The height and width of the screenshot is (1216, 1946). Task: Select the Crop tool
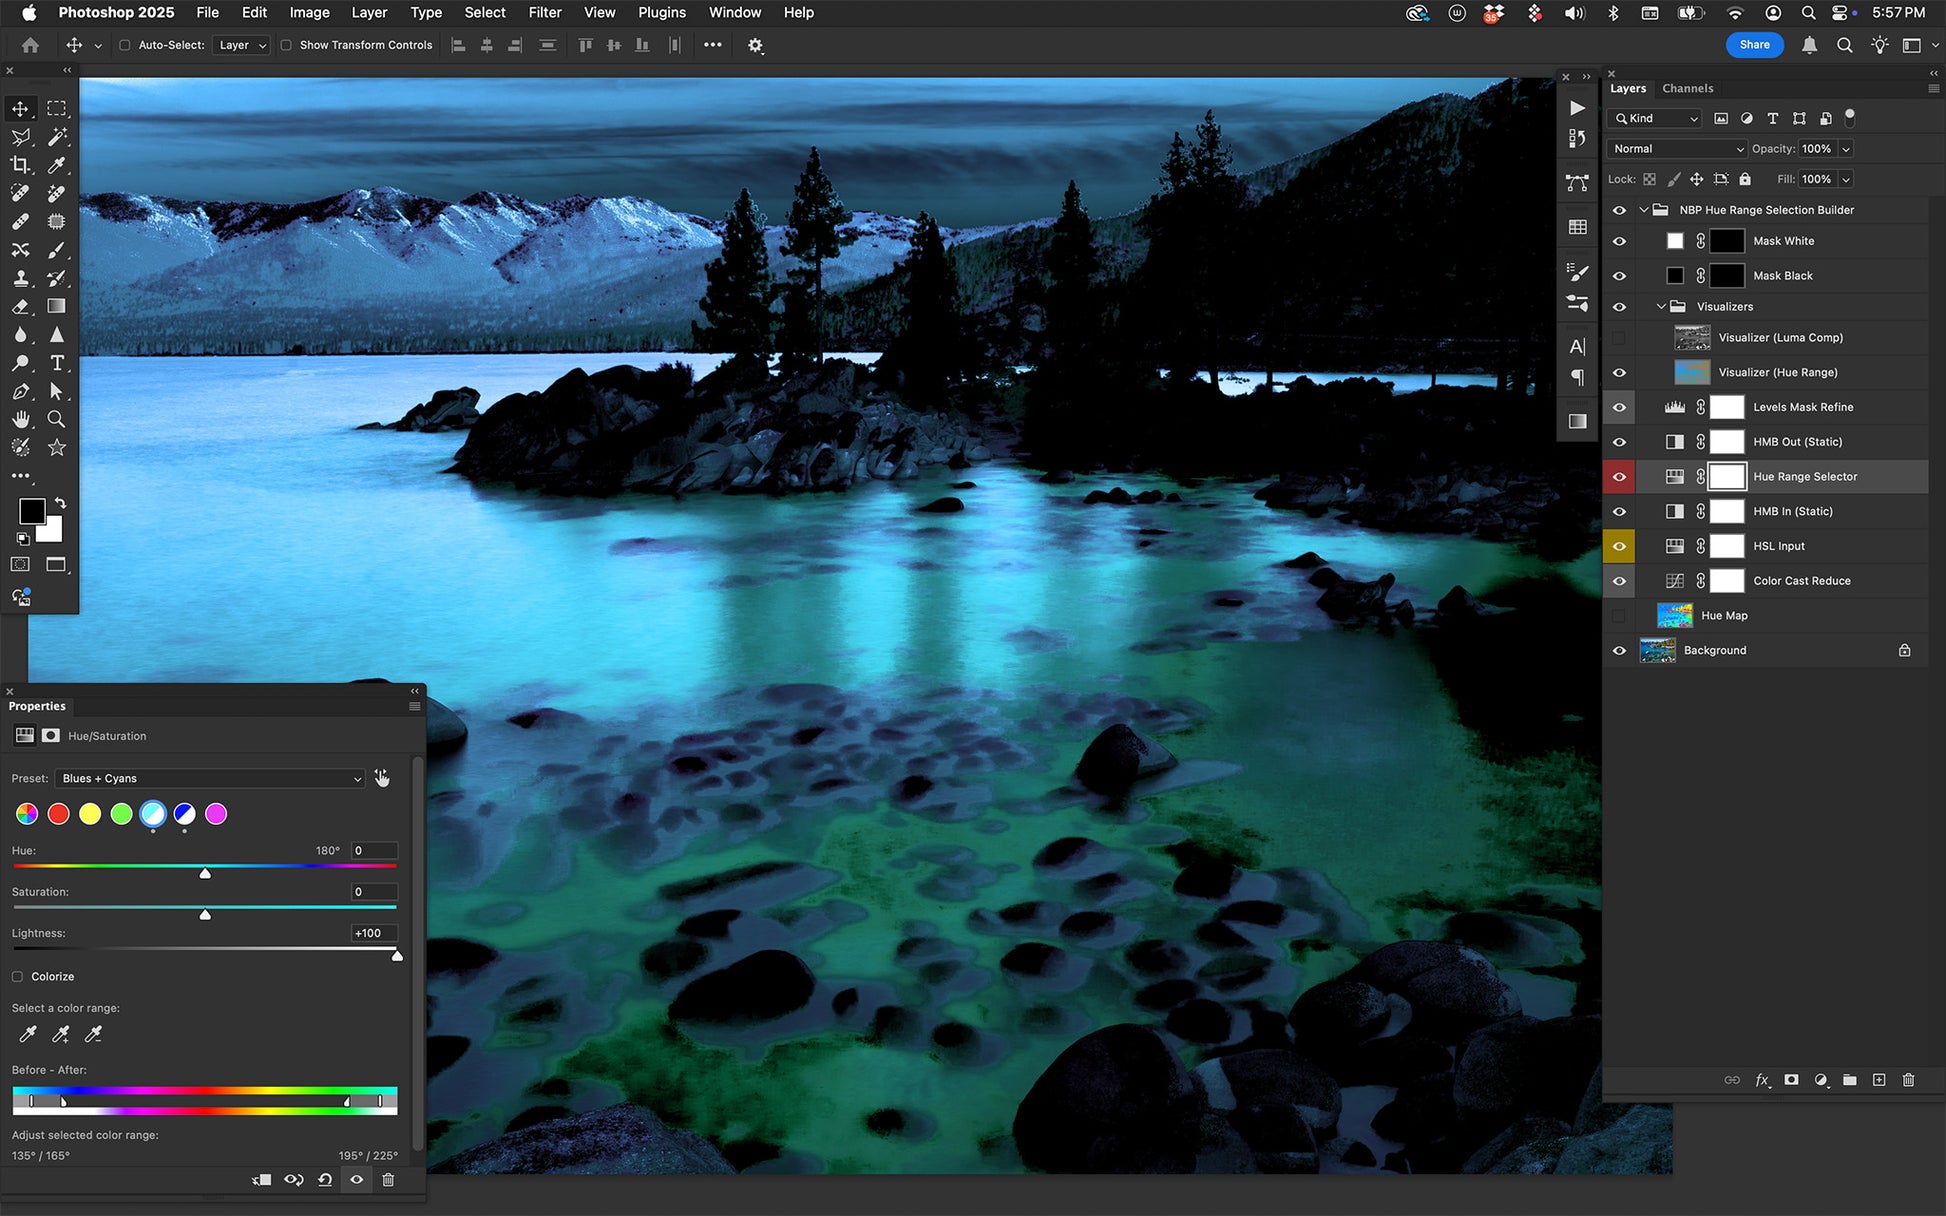(20, 165)
